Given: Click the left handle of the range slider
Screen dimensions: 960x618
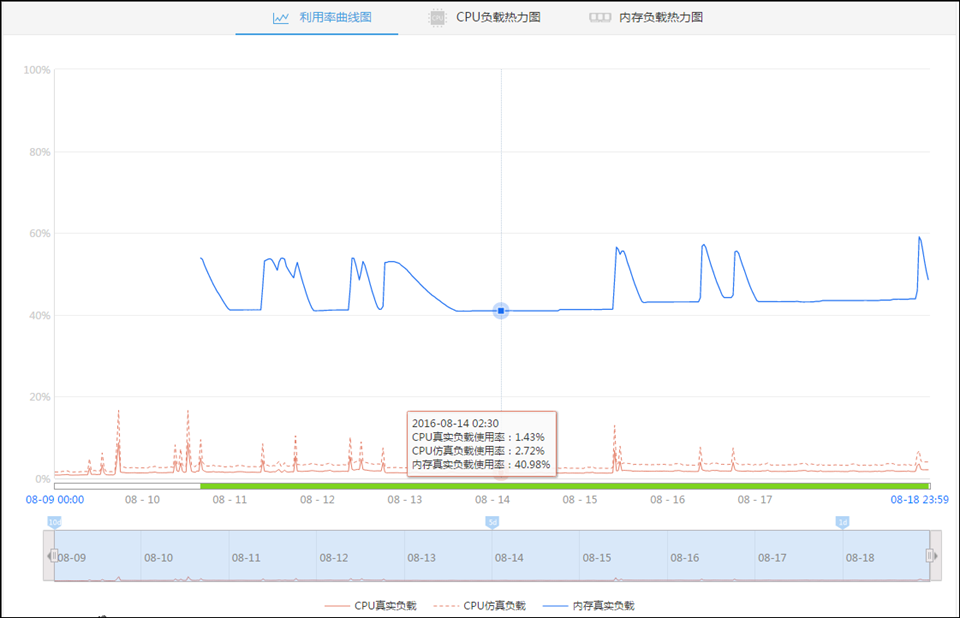Looking at the screenshot, I should pos(54,556).
